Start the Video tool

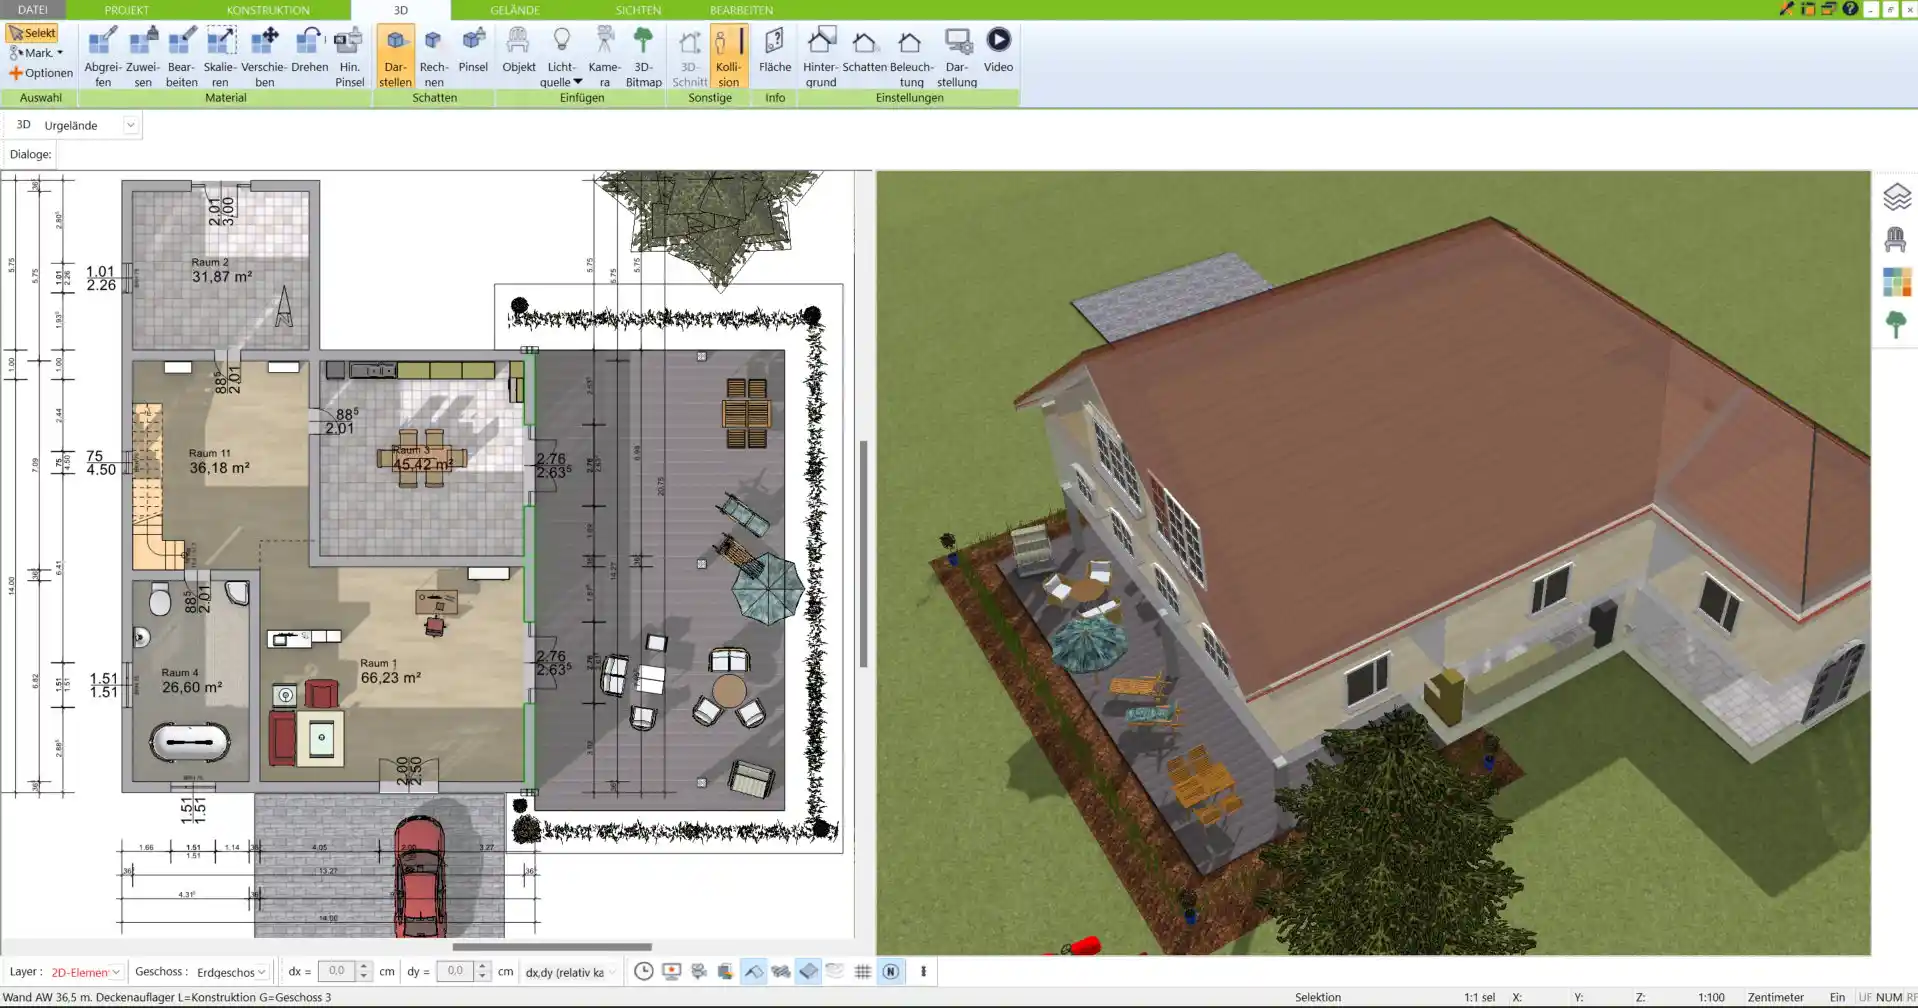(x=998, y=50)
